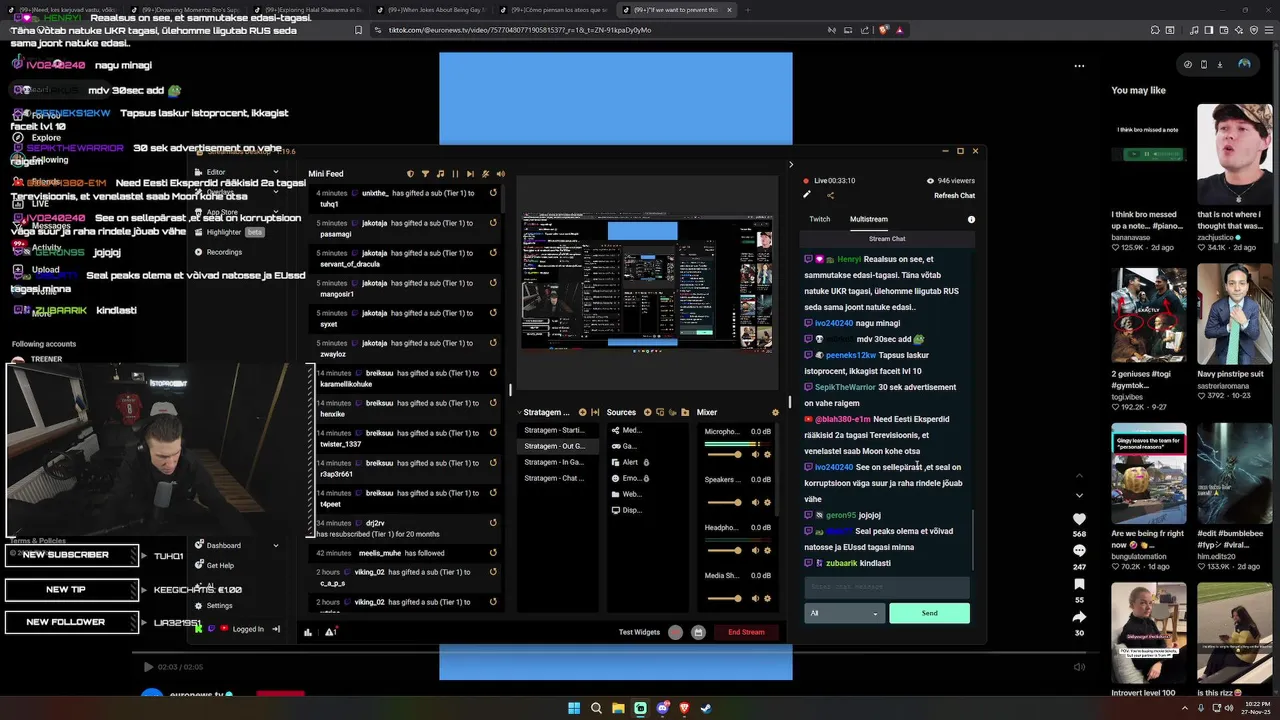Skip the current alert in Mini Feed
Screen dimensions: 1280x720
click(x=470, y=174)
